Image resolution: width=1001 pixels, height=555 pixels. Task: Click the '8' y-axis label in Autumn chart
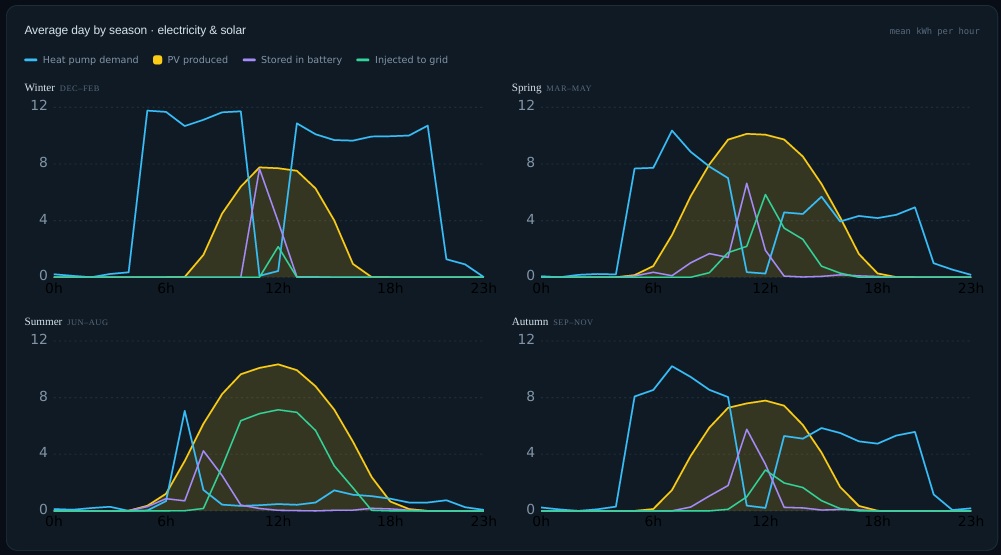click(x=531, y=396)
